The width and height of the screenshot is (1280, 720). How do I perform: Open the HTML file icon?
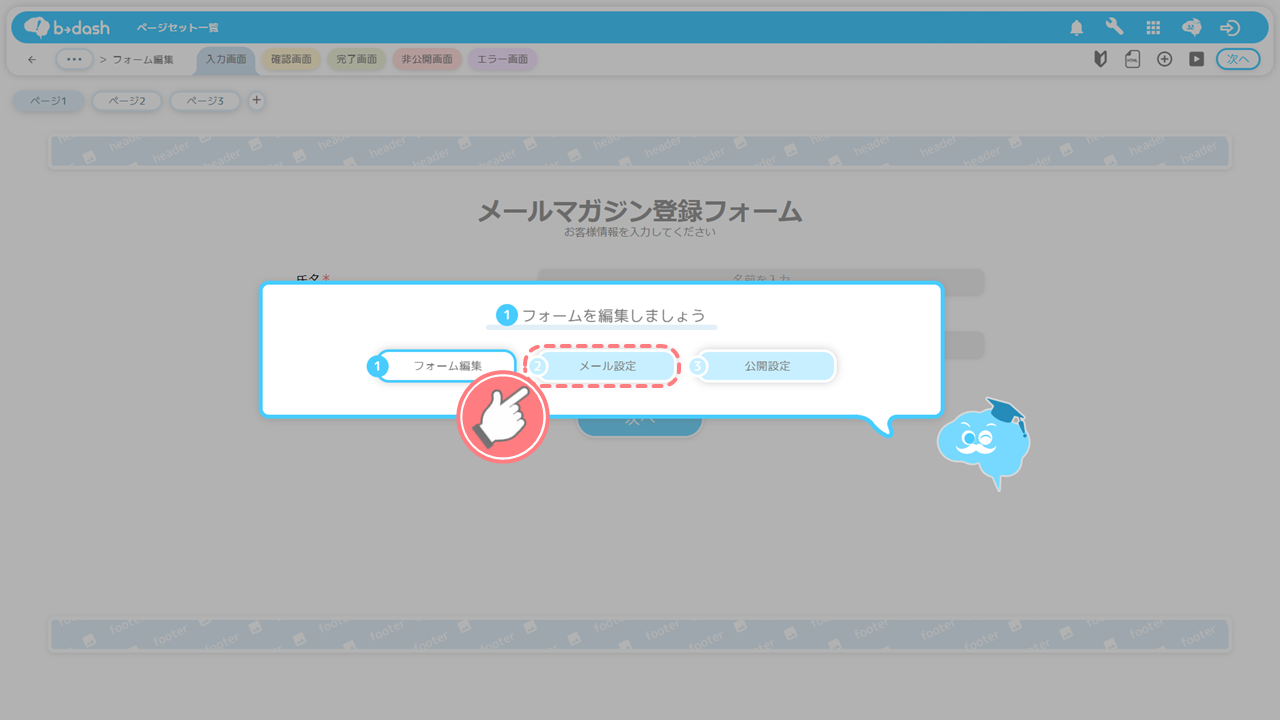point(1132,59)
